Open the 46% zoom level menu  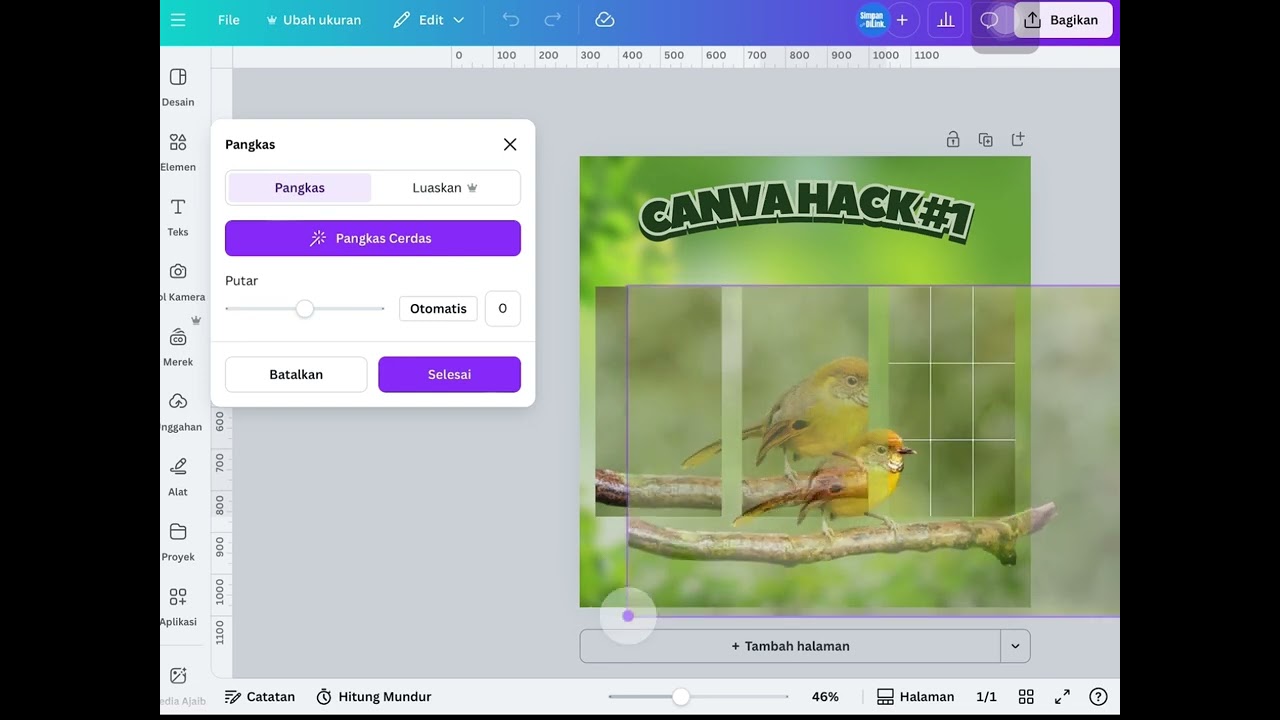click(825, 697)
